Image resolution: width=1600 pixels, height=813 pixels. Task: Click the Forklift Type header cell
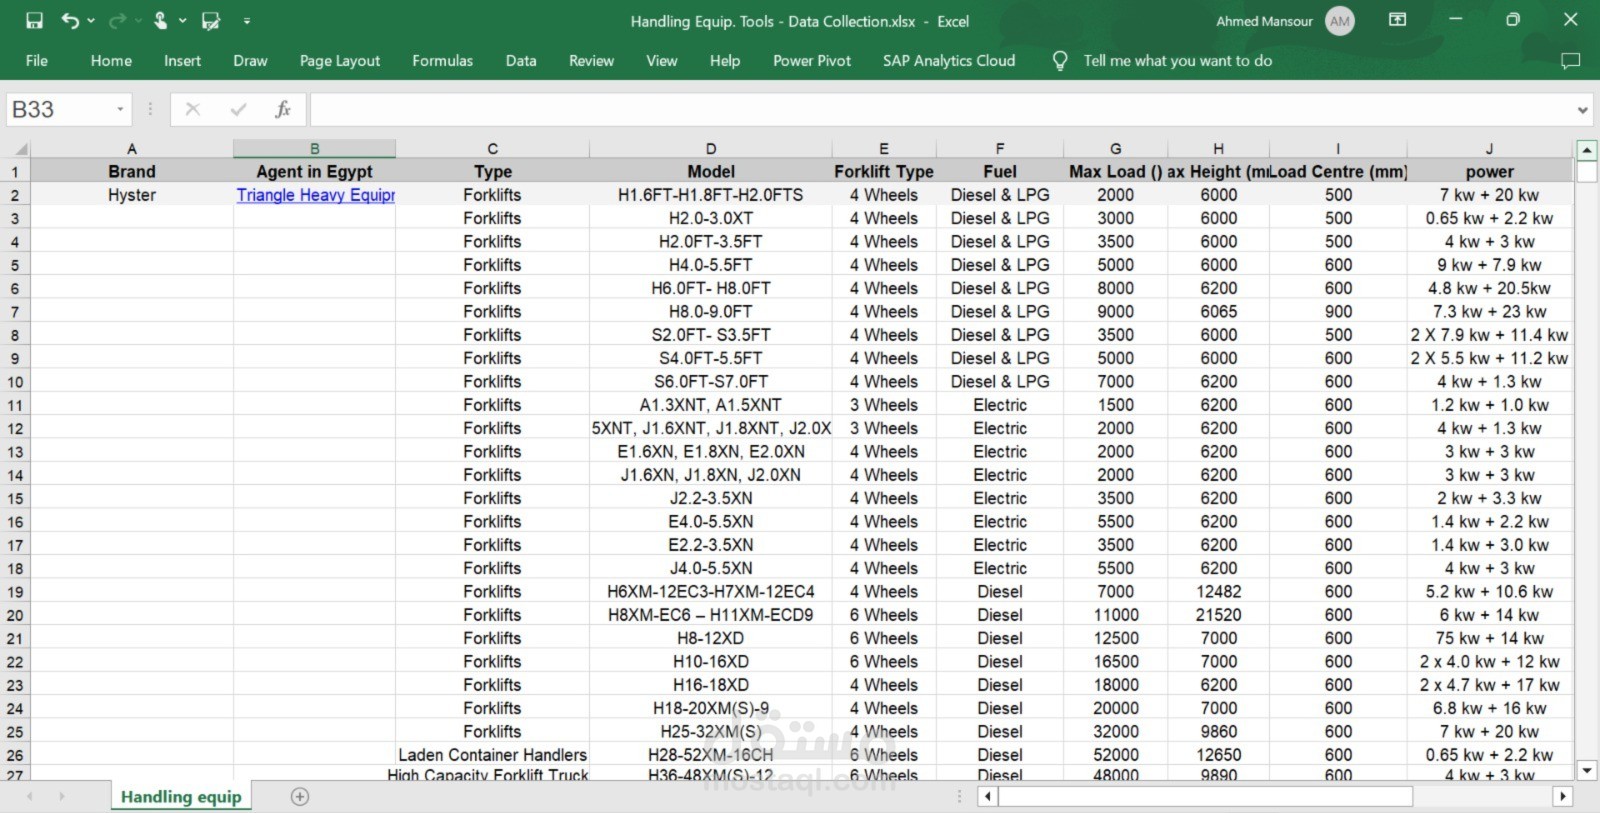[x=884, y=172]
